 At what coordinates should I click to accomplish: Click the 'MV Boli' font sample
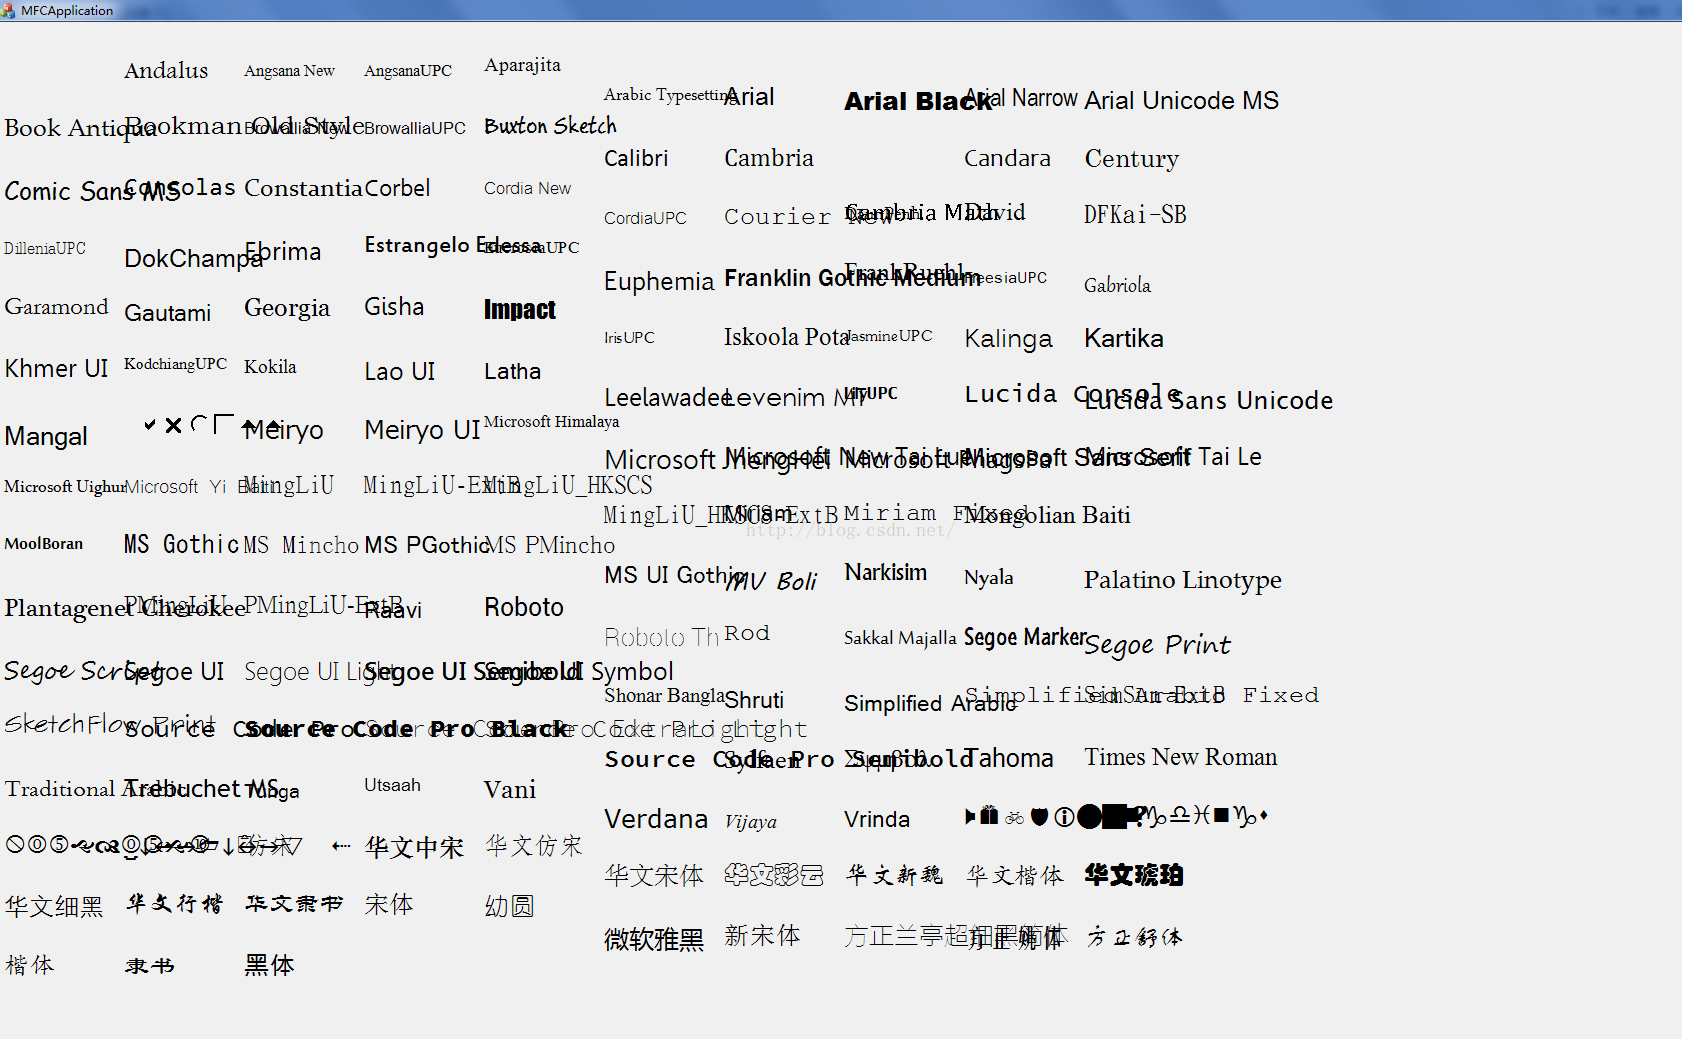770,581
